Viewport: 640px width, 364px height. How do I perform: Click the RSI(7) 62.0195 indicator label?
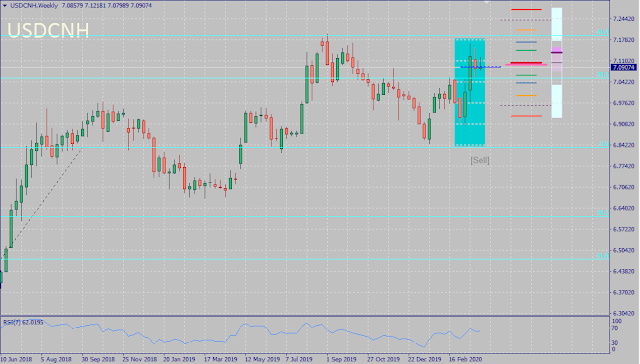23,322
